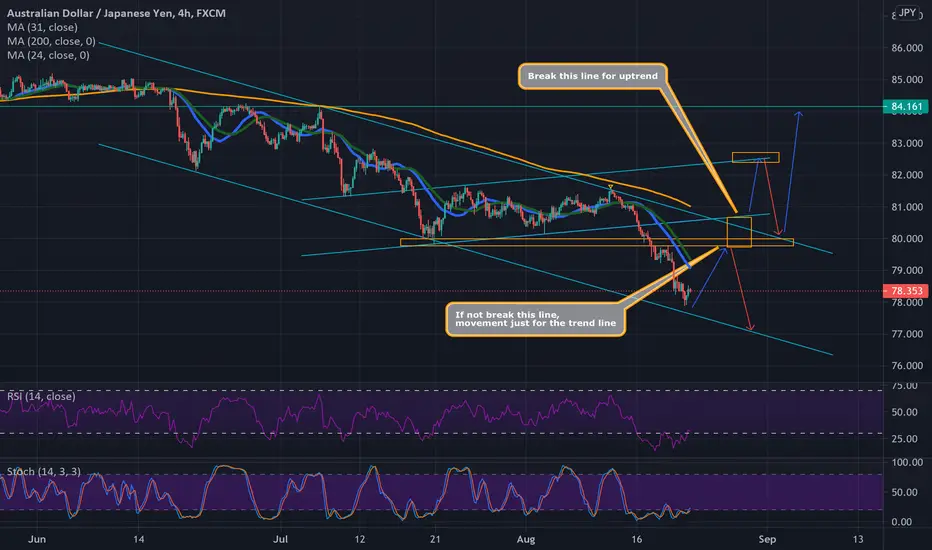Click the Sep label on time axis
This screenshot has height=550, width=932.
[767, 539]
